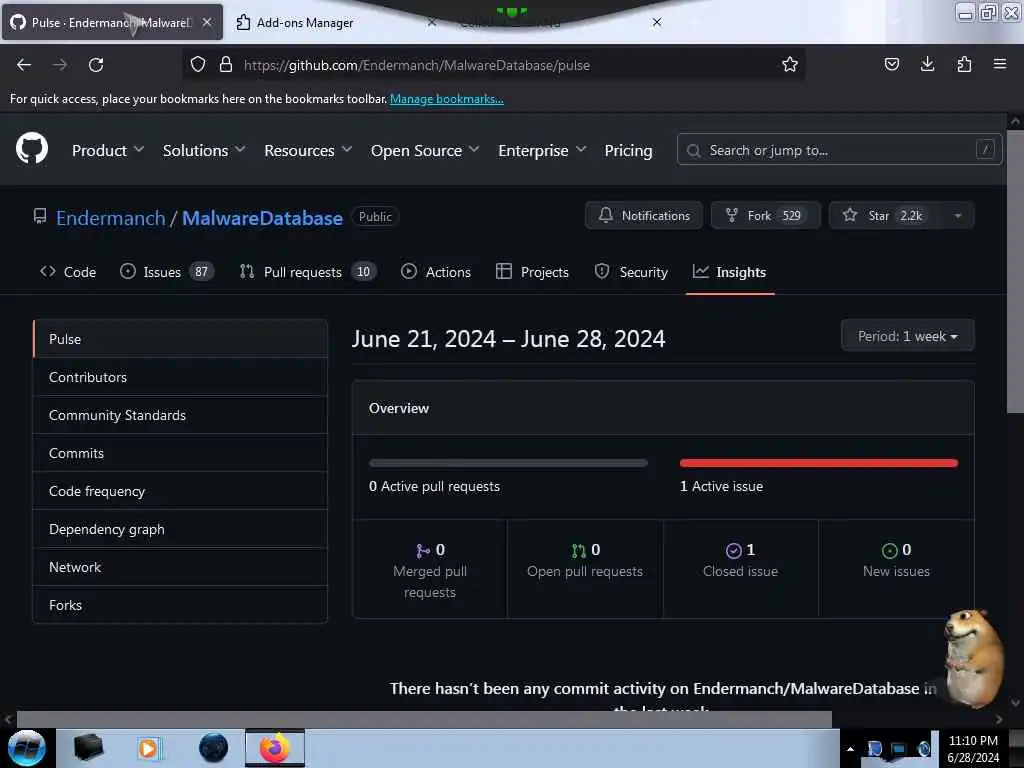Click the search magnifier icon
This screenshot has height=768, width=1024.
[694, 151]
